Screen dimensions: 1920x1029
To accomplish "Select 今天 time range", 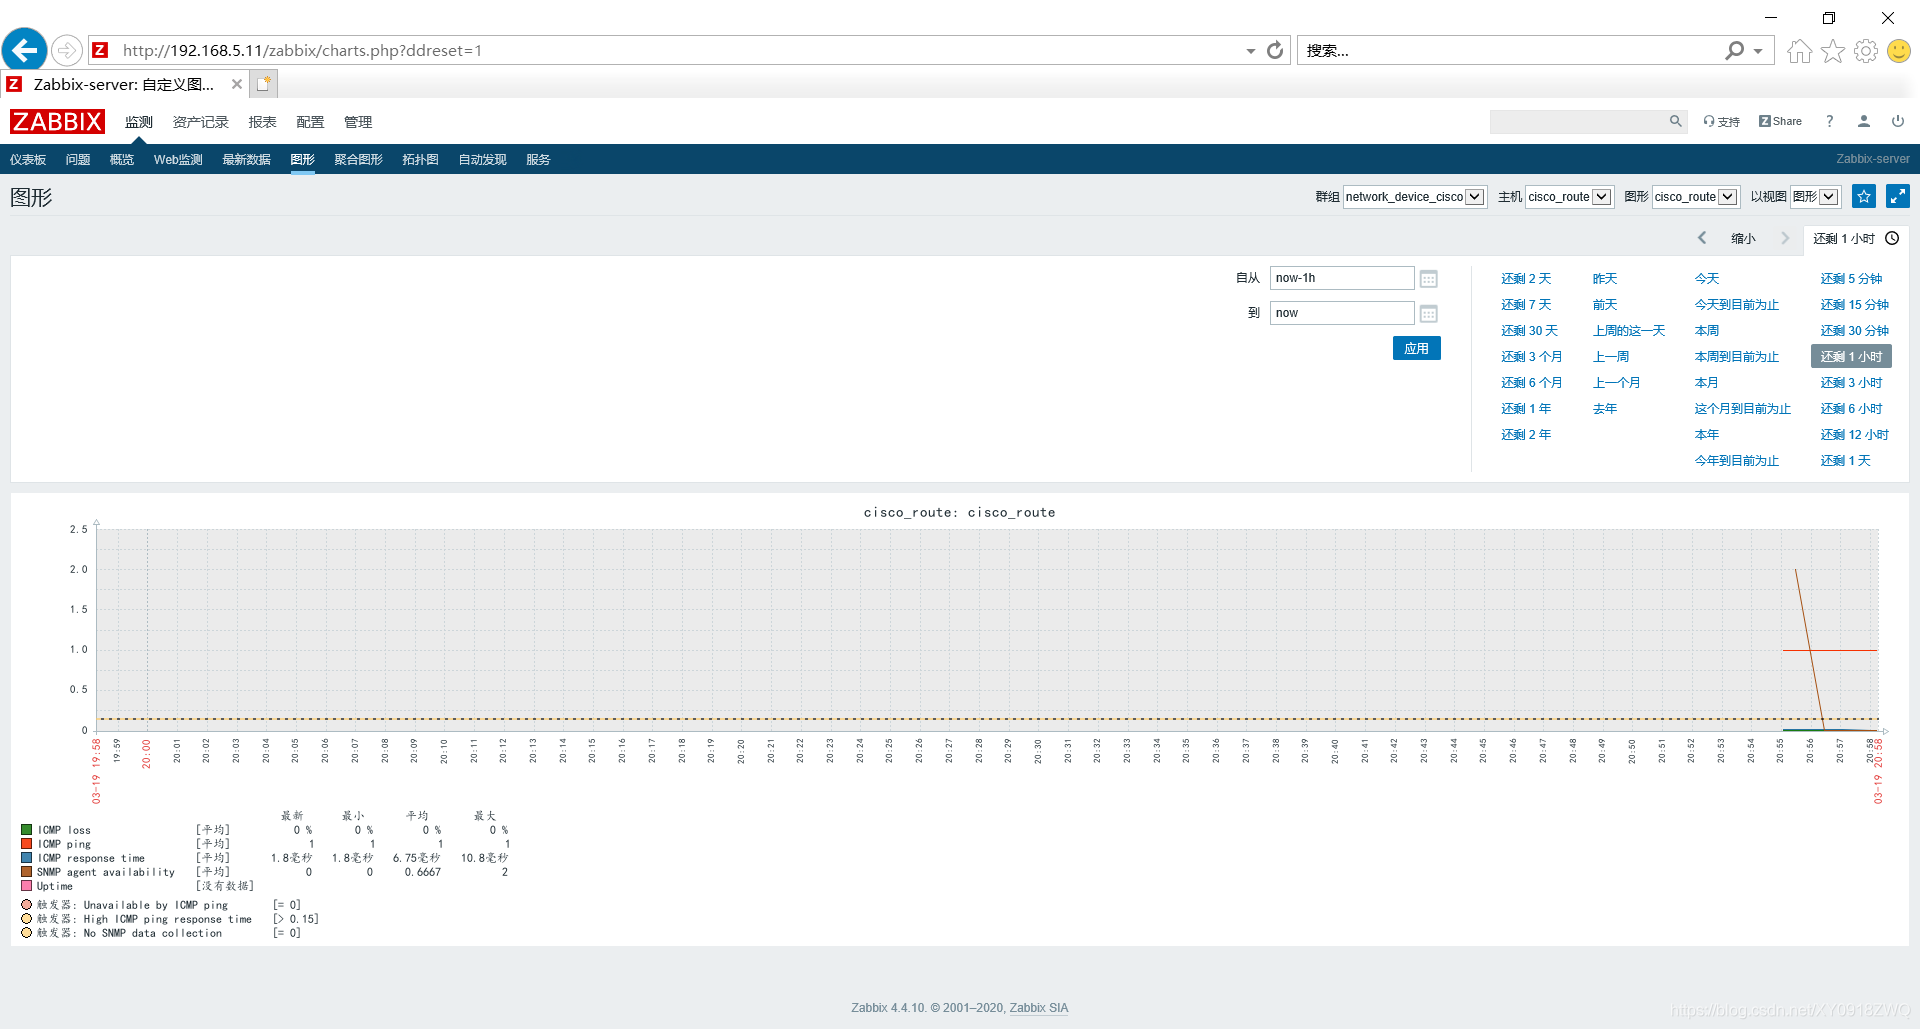I will pyautogui.click(x=1707, y=279).
